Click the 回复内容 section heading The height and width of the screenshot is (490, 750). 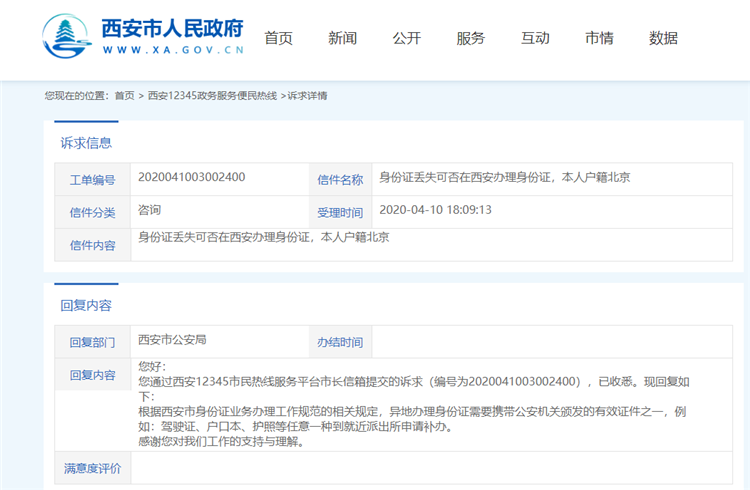coord(86,305)
